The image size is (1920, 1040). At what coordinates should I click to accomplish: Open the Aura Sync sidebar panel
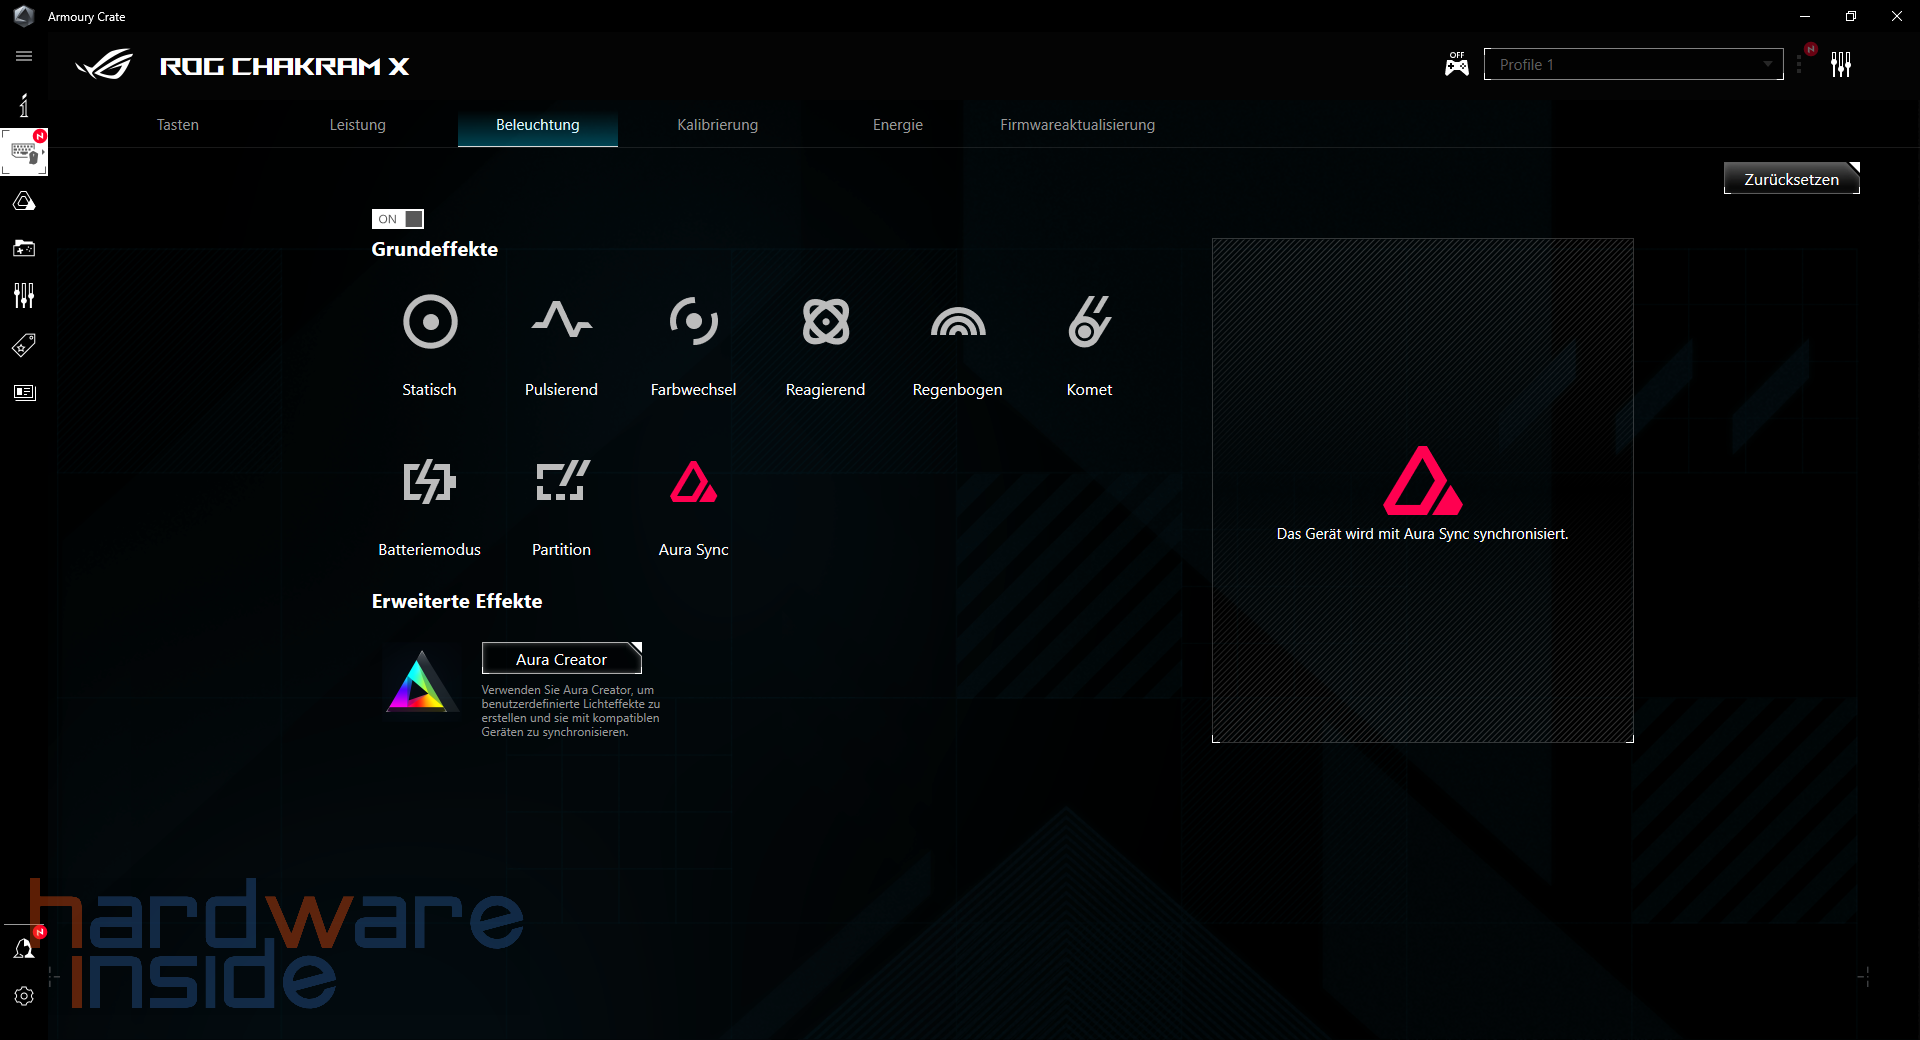tap(25, 200)
